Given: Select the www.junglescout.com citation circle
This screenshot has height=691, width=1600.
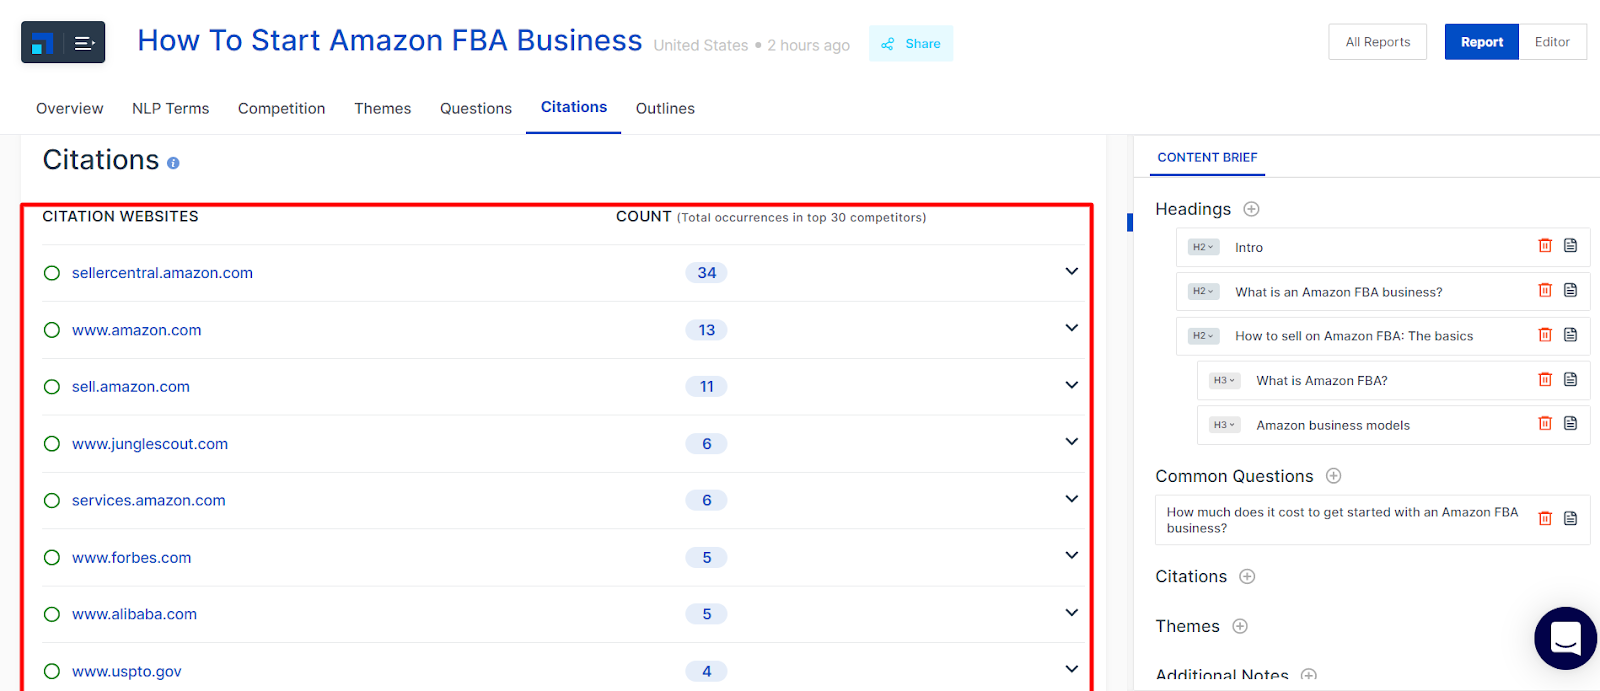Looking at the screenshot, I should [x=52, y=444].
